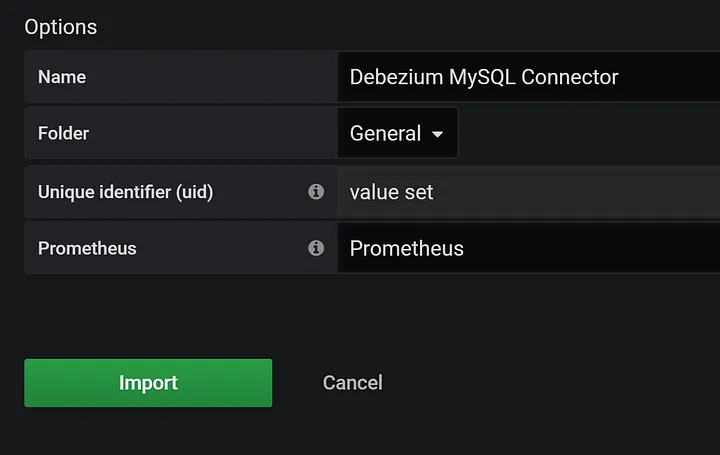The width and height of the screenshot is (720, 455).
Task: Click the word set in uid field
Action: coord(419,192)
